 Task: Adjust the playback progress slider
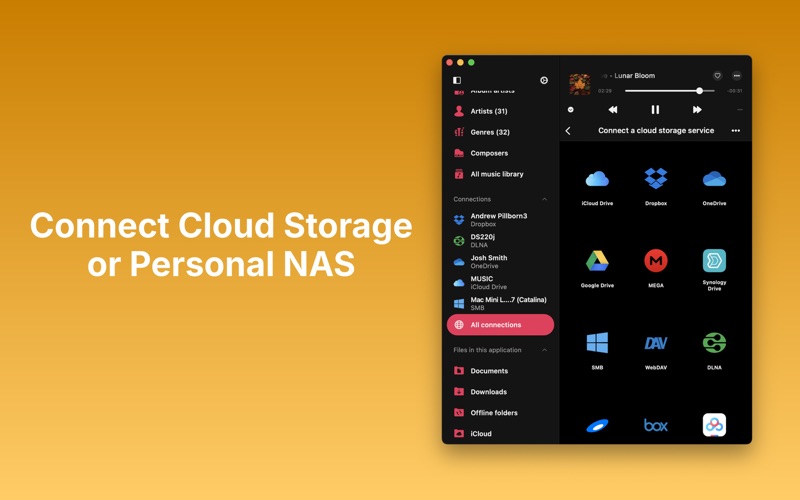coord(669,91)
